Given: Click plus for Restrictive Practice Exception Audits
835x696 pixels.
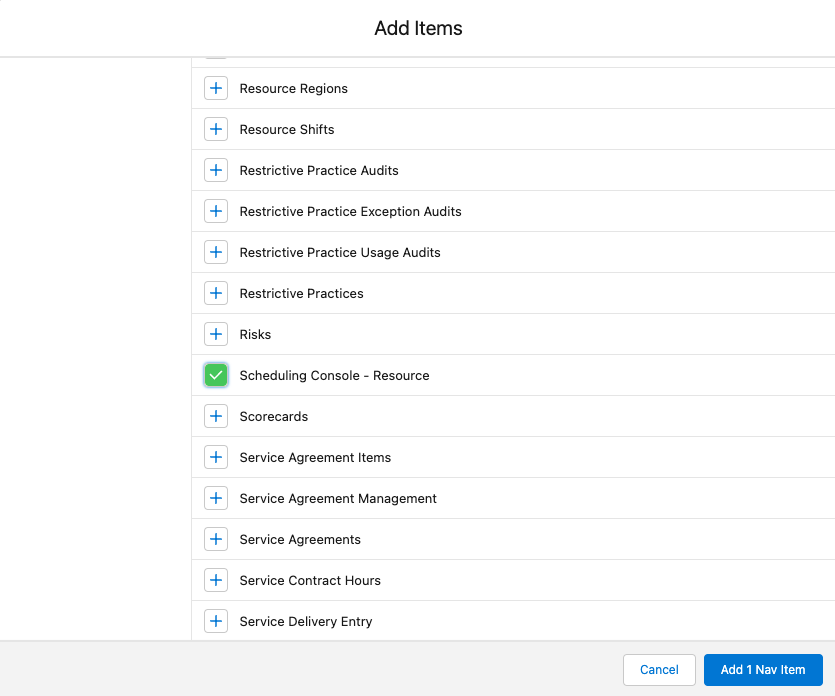Looking at the screenshot, I should (x=216, y=211).
